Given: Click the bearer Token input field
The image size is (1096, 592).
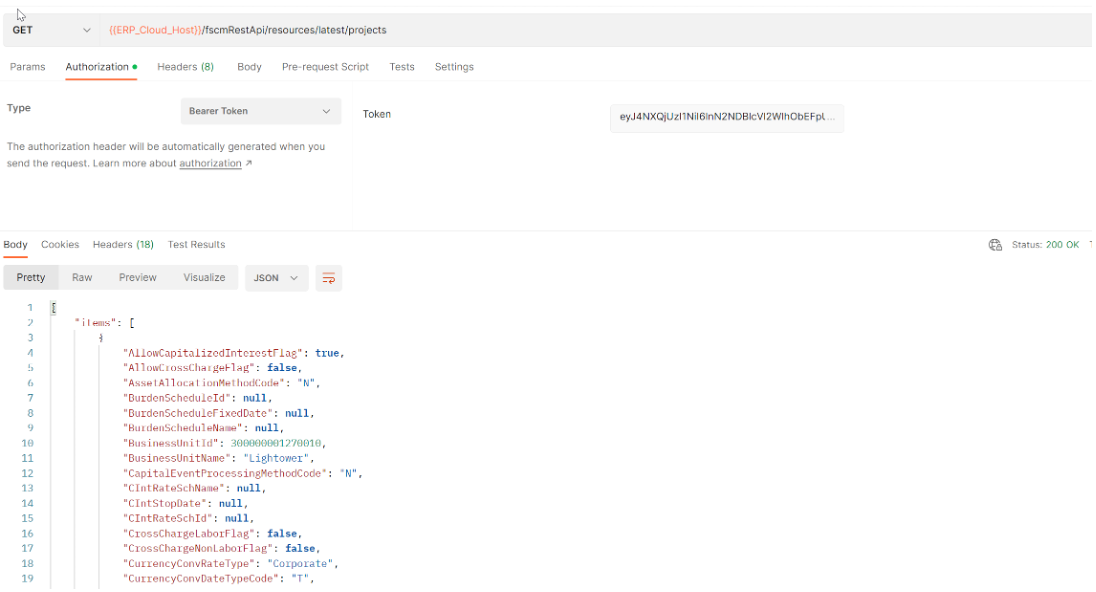Looking at the screenshot, I should coord(725,118).
